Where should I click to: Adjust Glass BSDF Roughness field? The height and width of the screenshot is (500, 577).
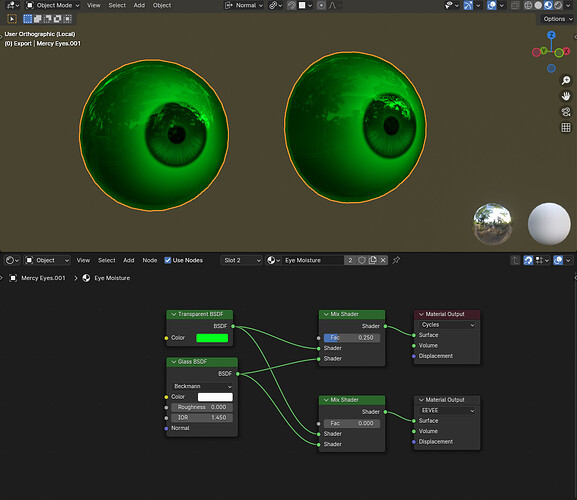(202, 407)
